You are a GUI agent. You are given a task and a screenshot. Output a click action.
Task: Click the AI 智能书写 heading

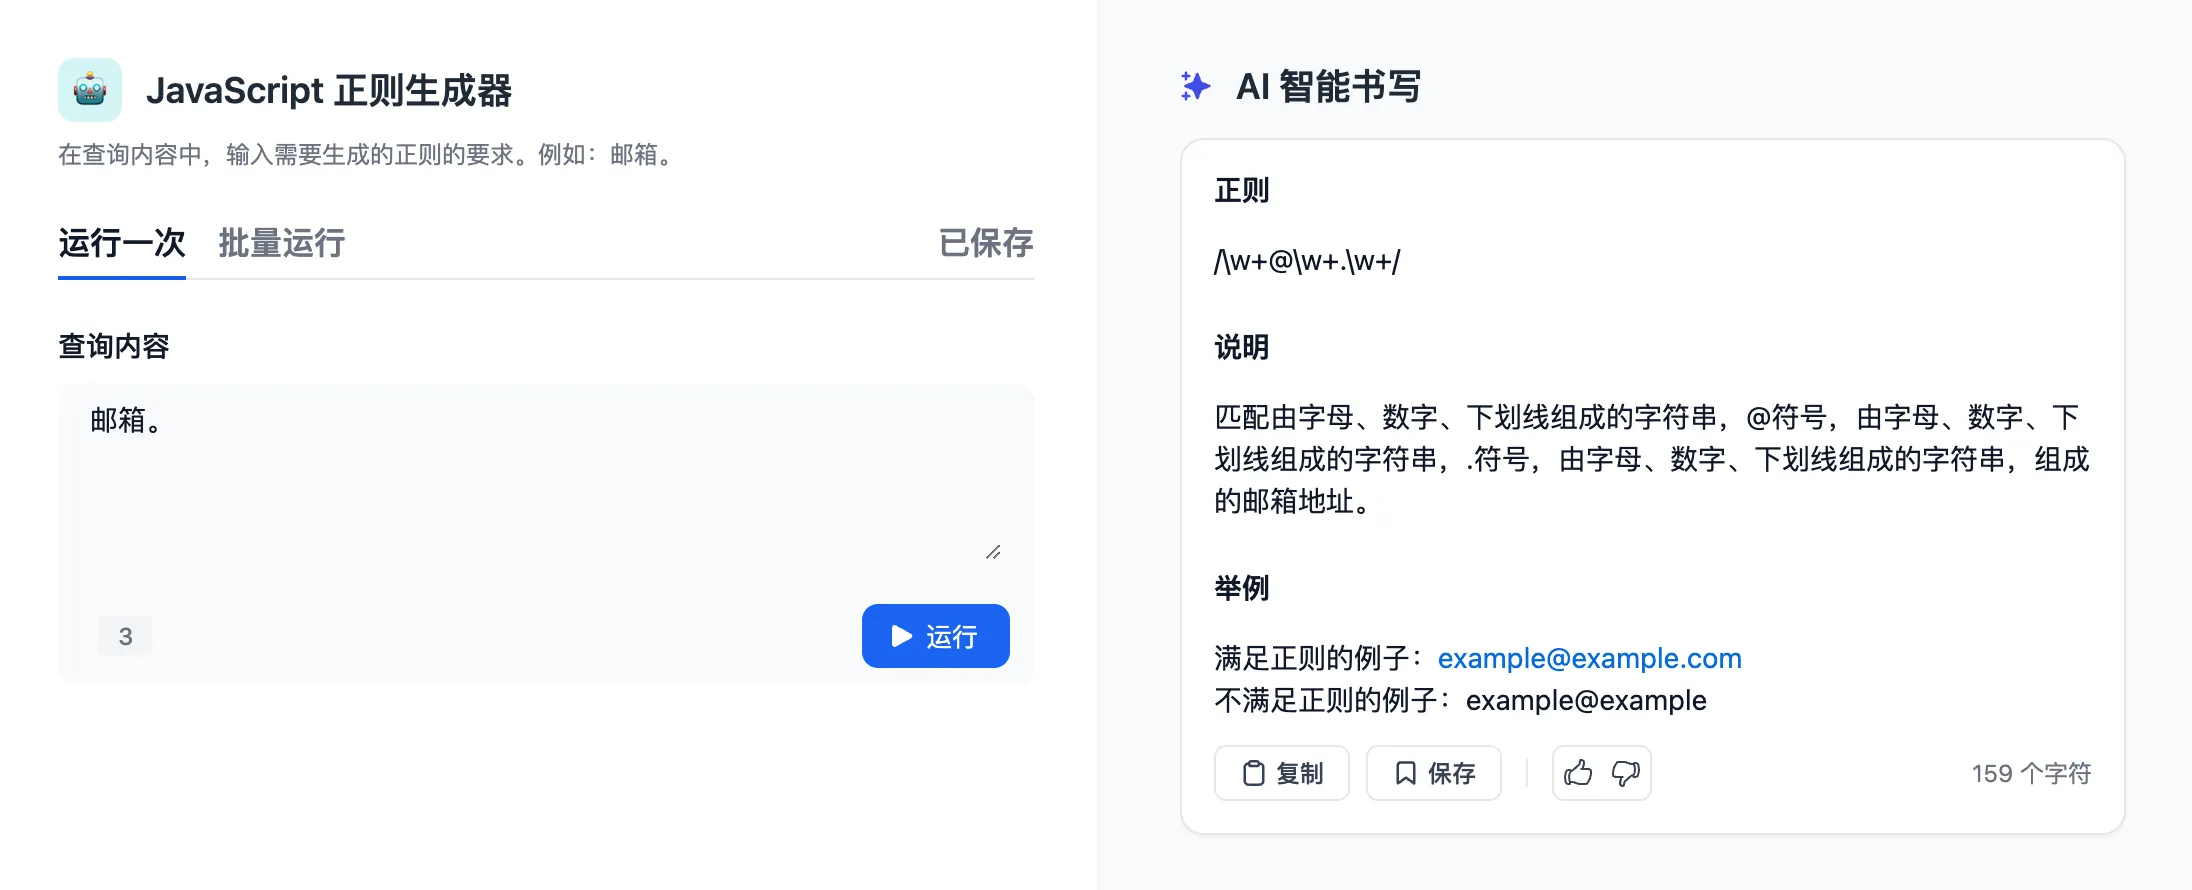coord(1328,87)
